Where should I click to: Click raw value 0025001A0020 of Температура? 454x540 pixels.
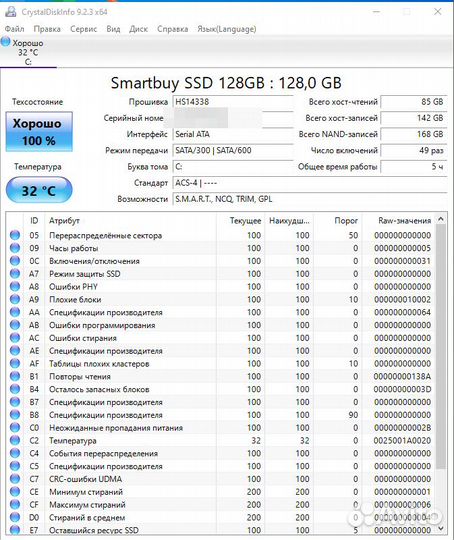(x=402, y=440)
